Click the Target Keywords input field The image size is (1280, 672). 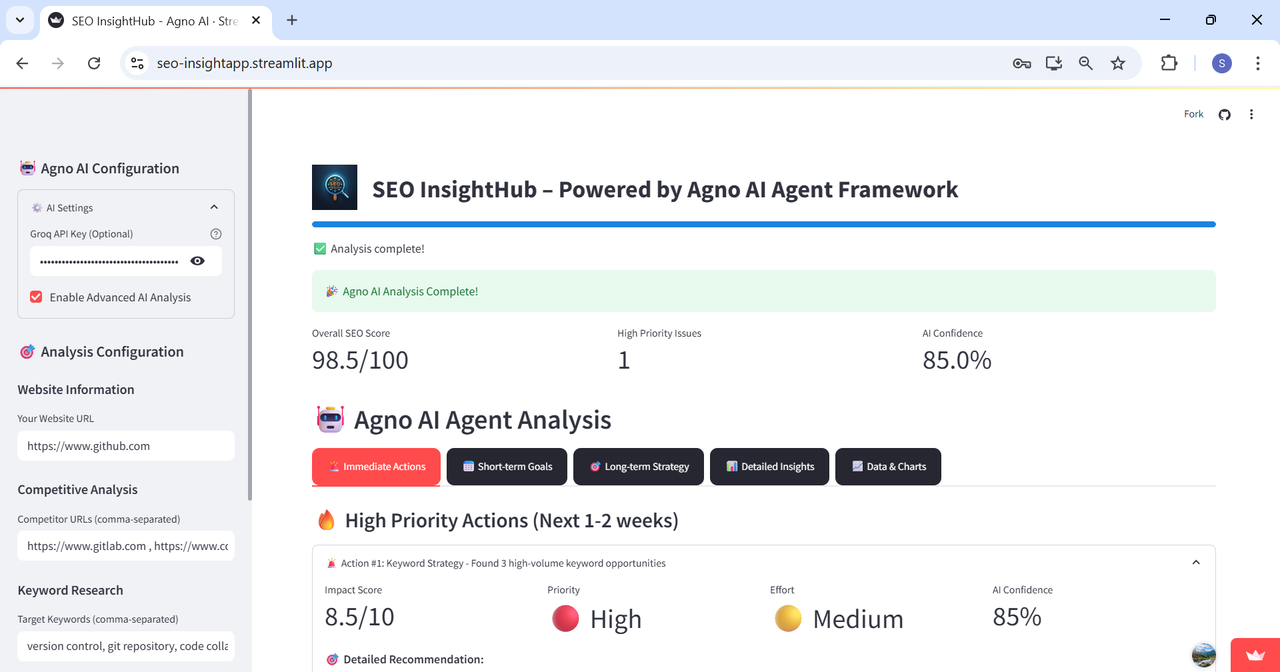pos(126,646)
